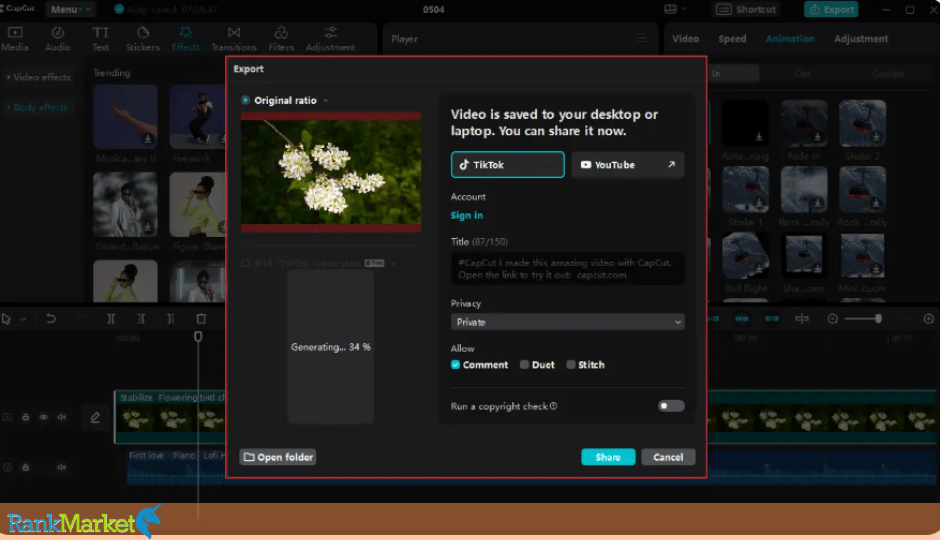Click the Share button
The height and width of the screenshot is (540, 940).
[608, 457]
